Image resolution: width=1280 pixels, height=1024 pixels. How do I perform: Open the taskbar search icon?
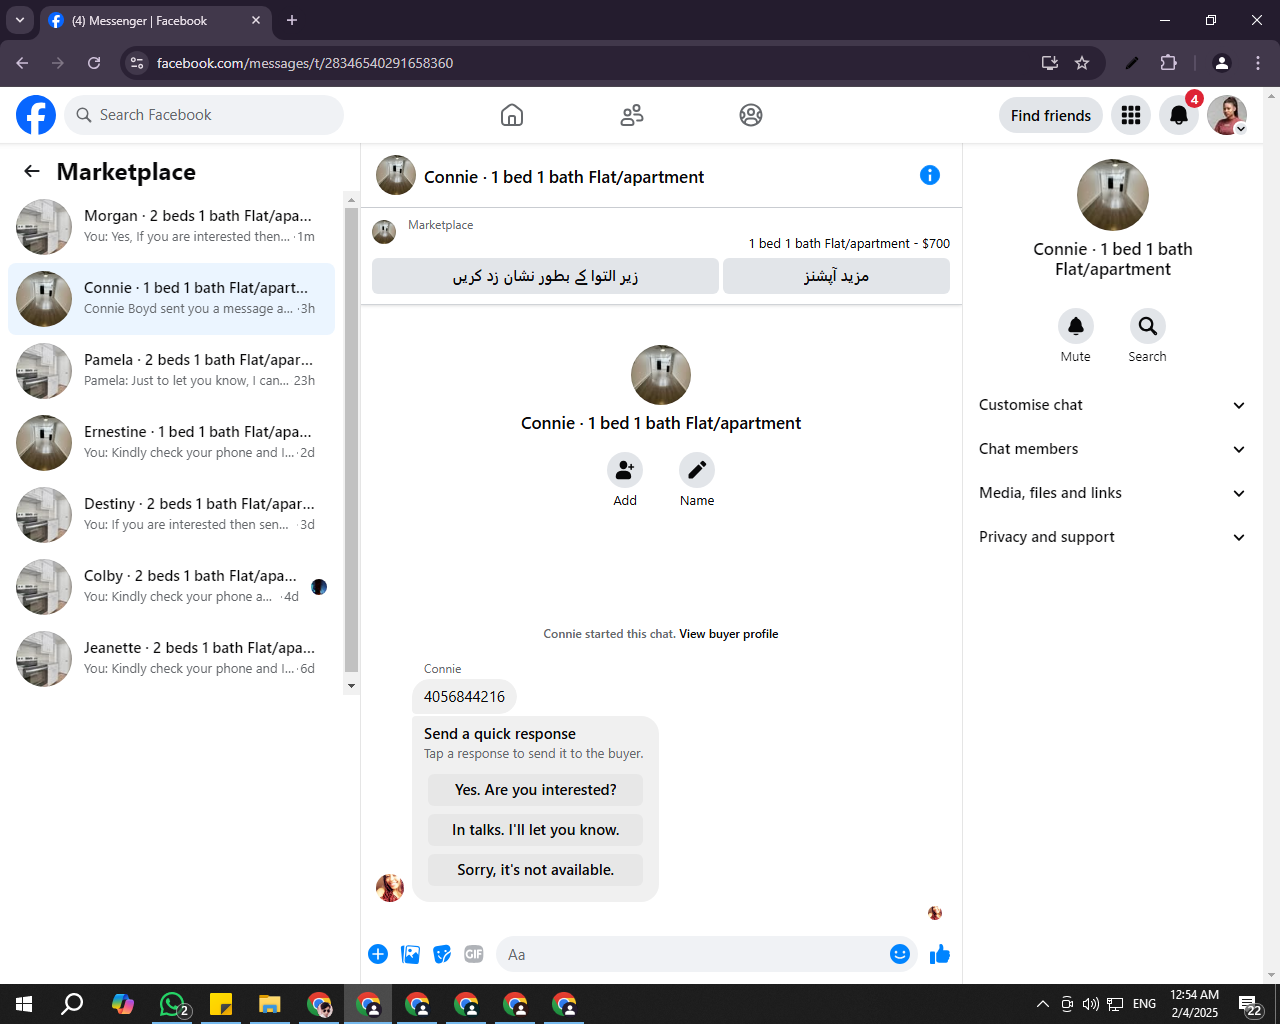72,1004
